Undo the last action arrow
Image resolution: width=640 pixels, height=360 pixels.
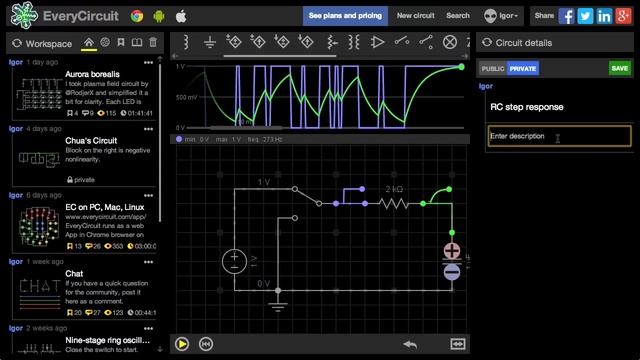point(410,344)
